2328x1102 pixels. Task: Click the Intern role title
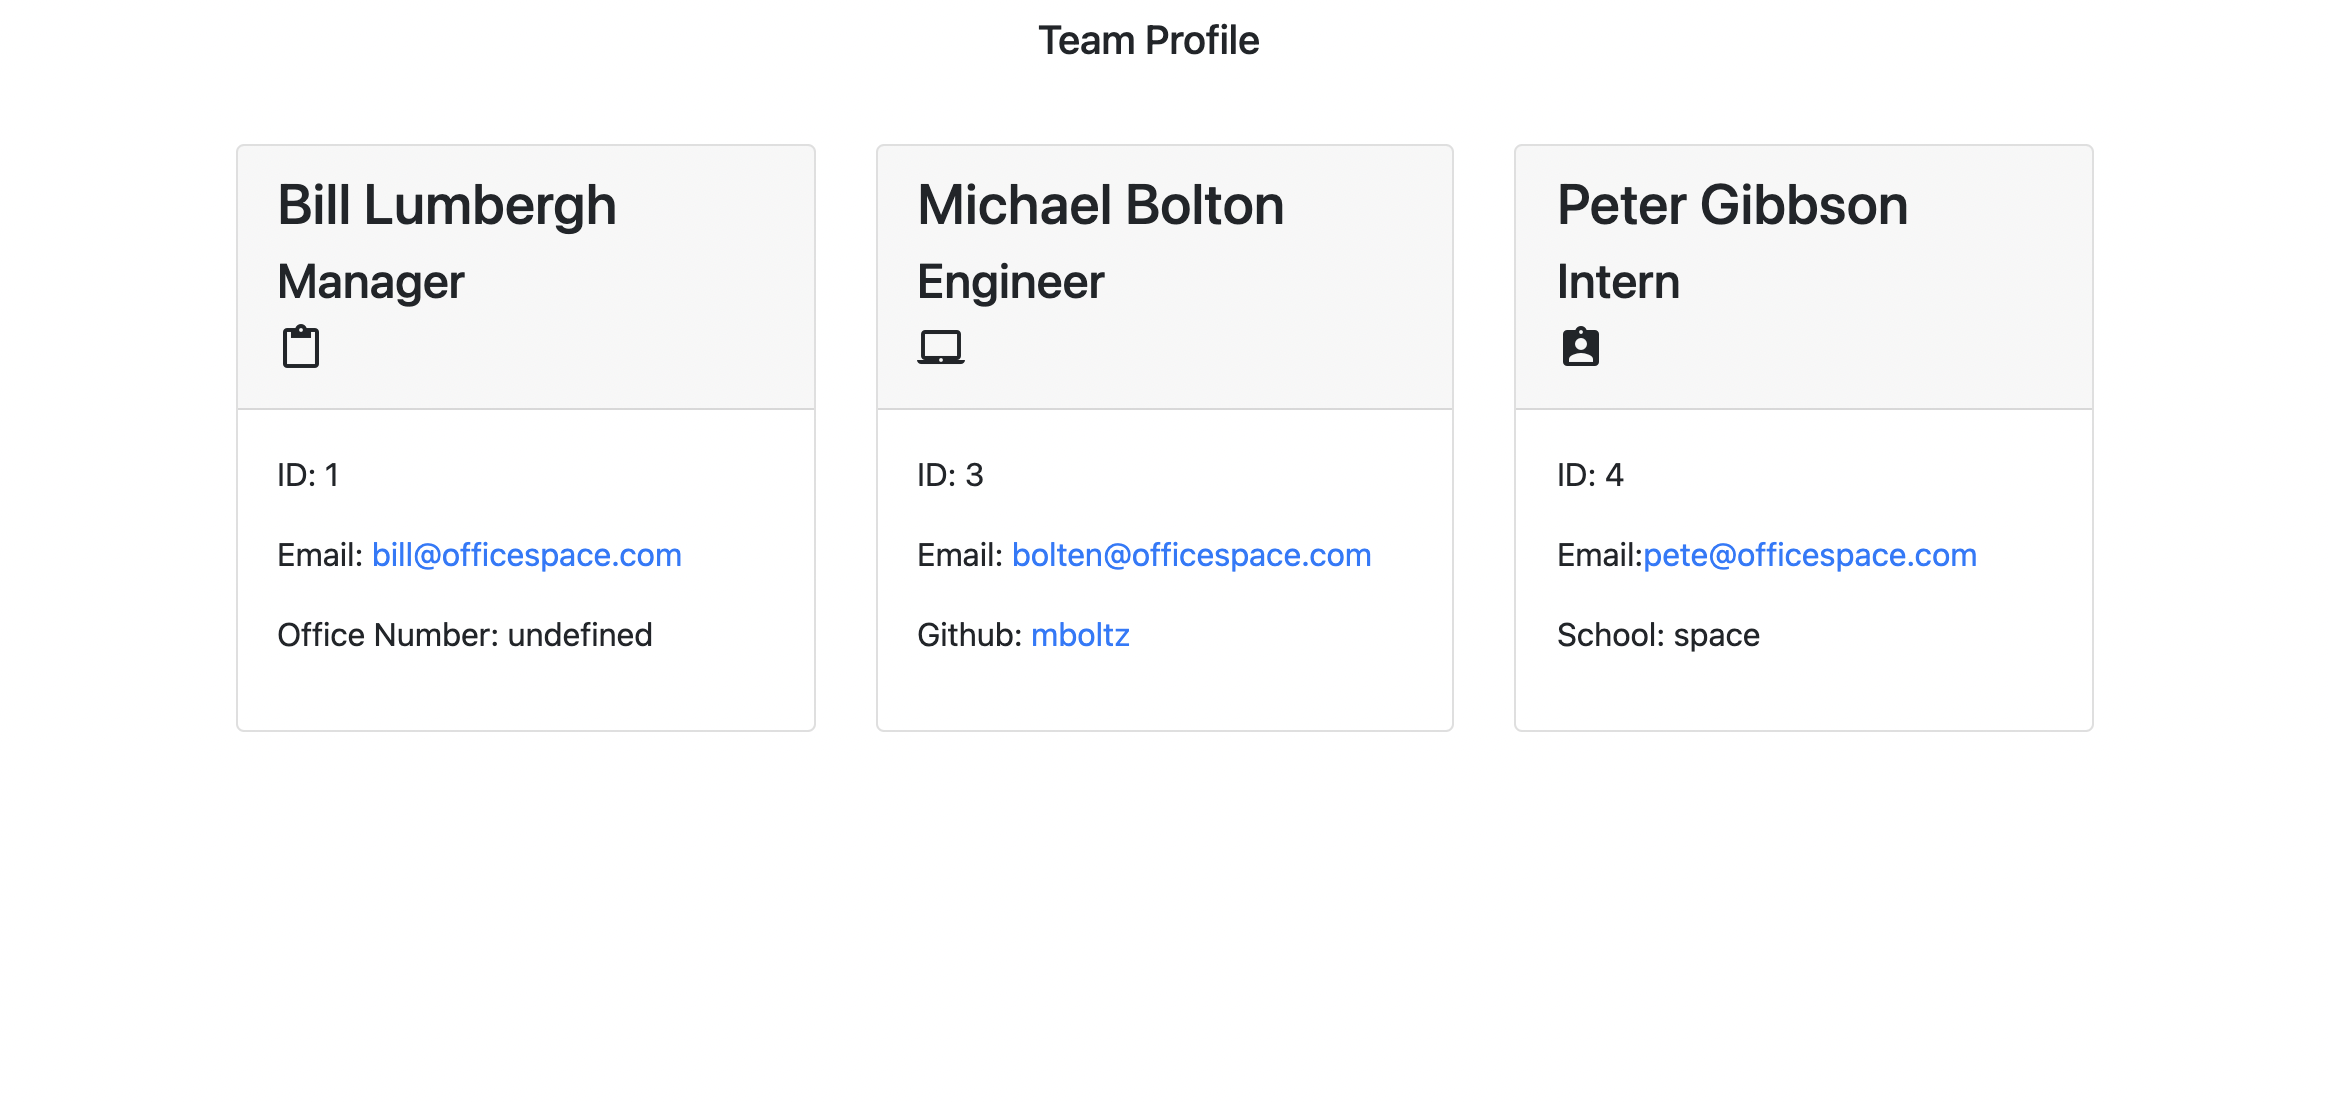[x=1618, y=282]
